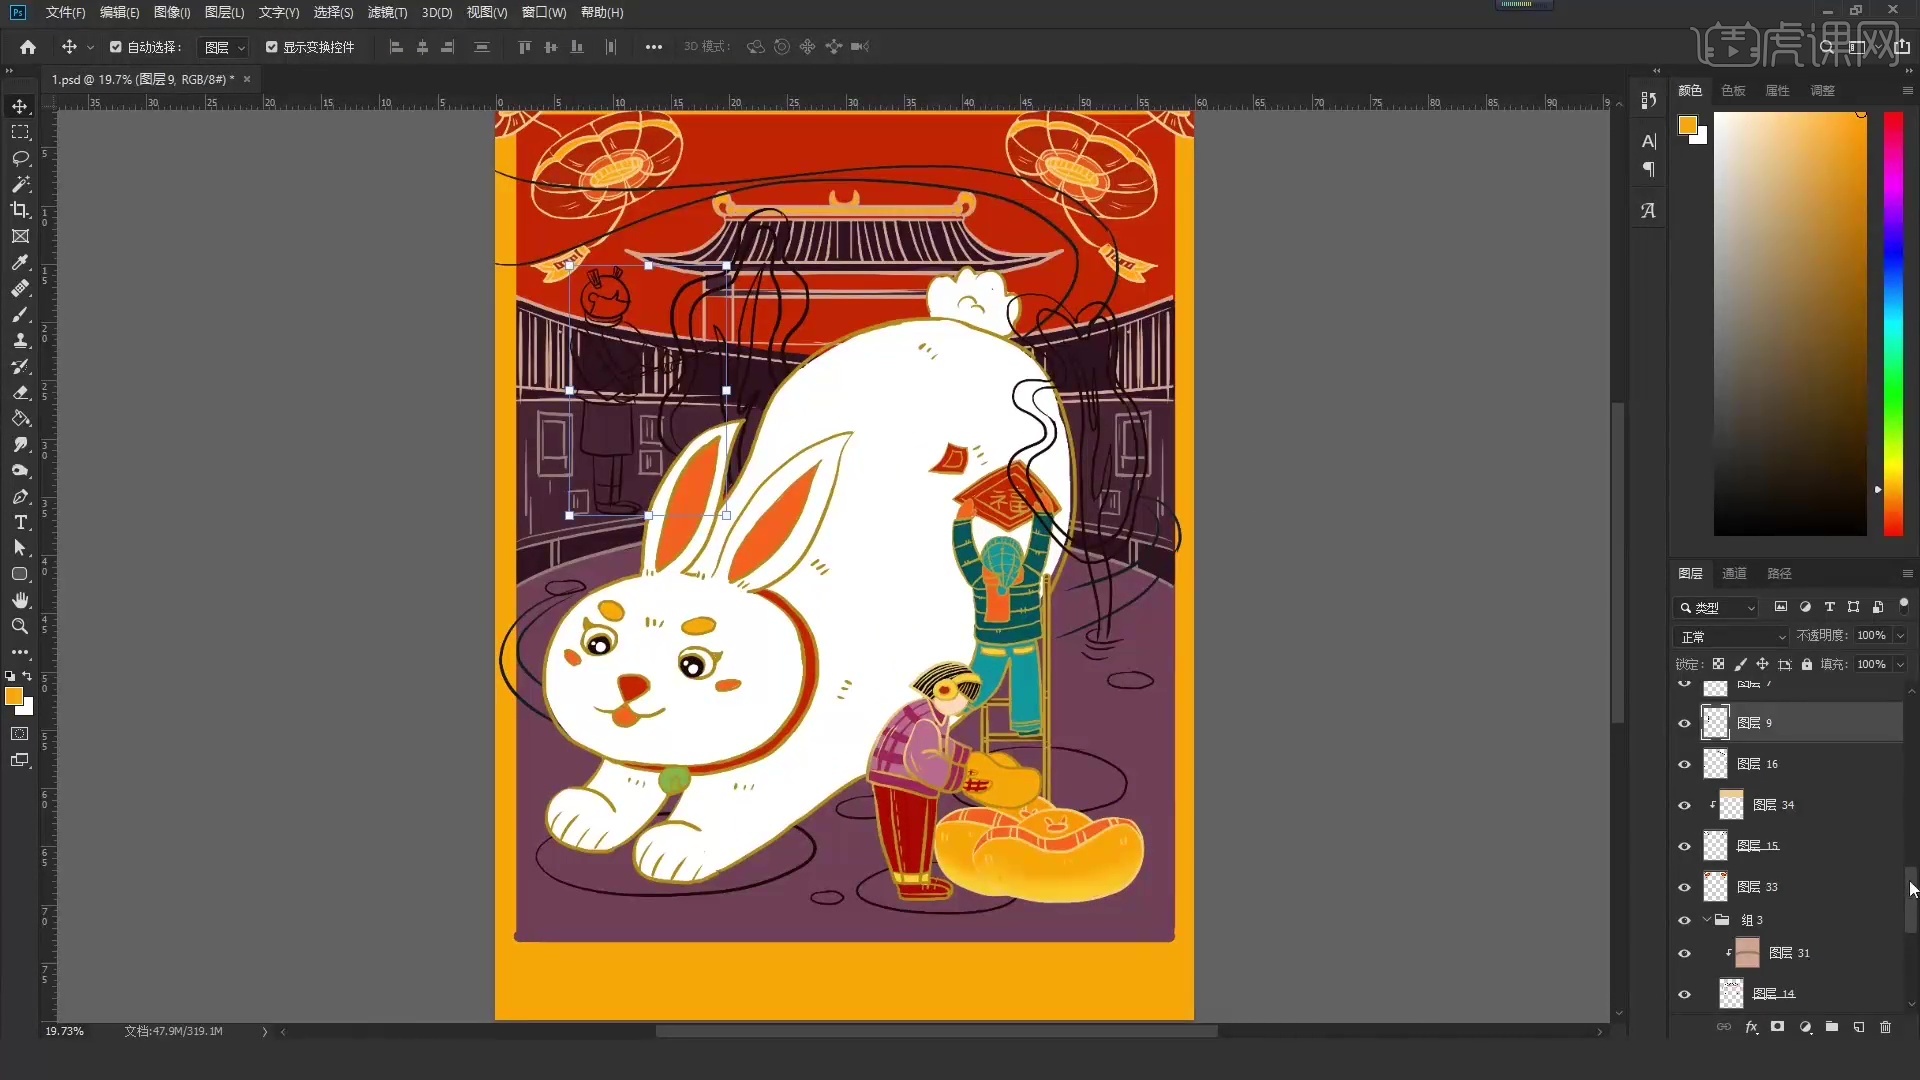
Task: Switch to the 通道 tab
Action: tap(1734, 573)
